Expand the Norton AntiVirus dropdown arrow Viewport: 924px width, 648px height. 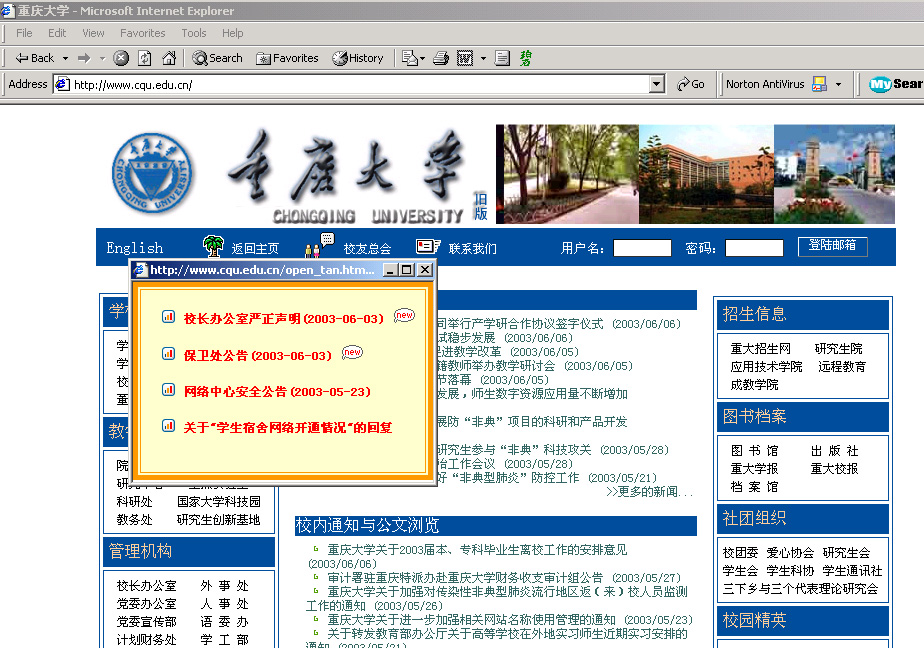(x=838, y=84)
